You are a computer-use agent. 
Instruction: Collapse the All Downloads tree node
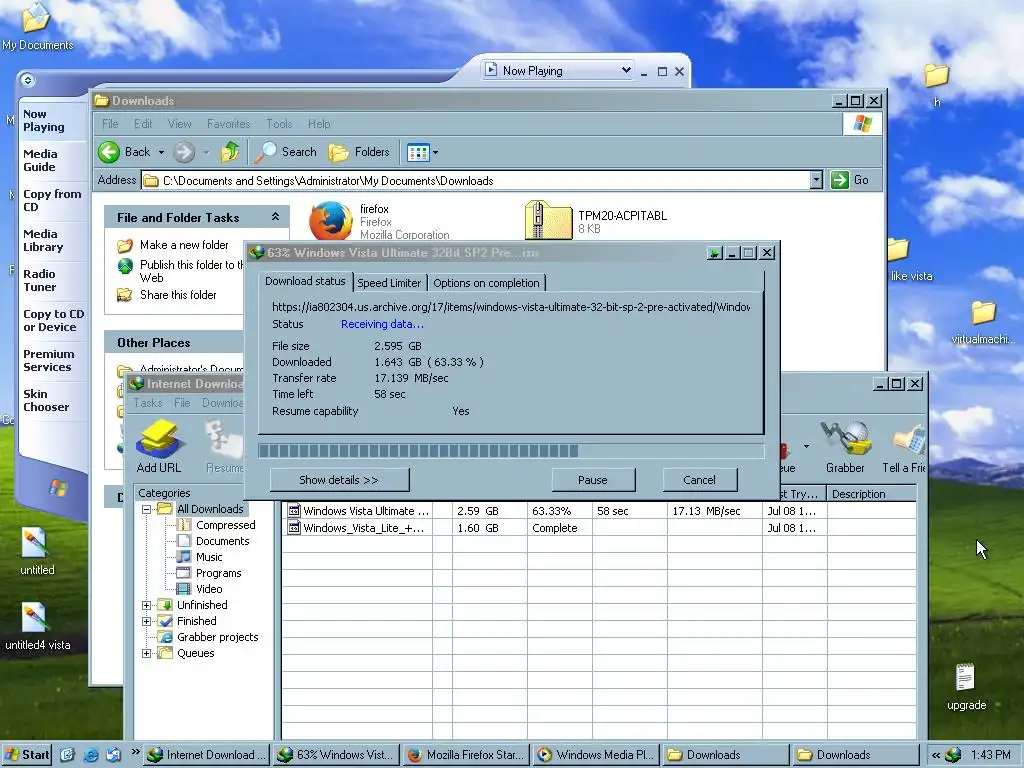point(146,509)
